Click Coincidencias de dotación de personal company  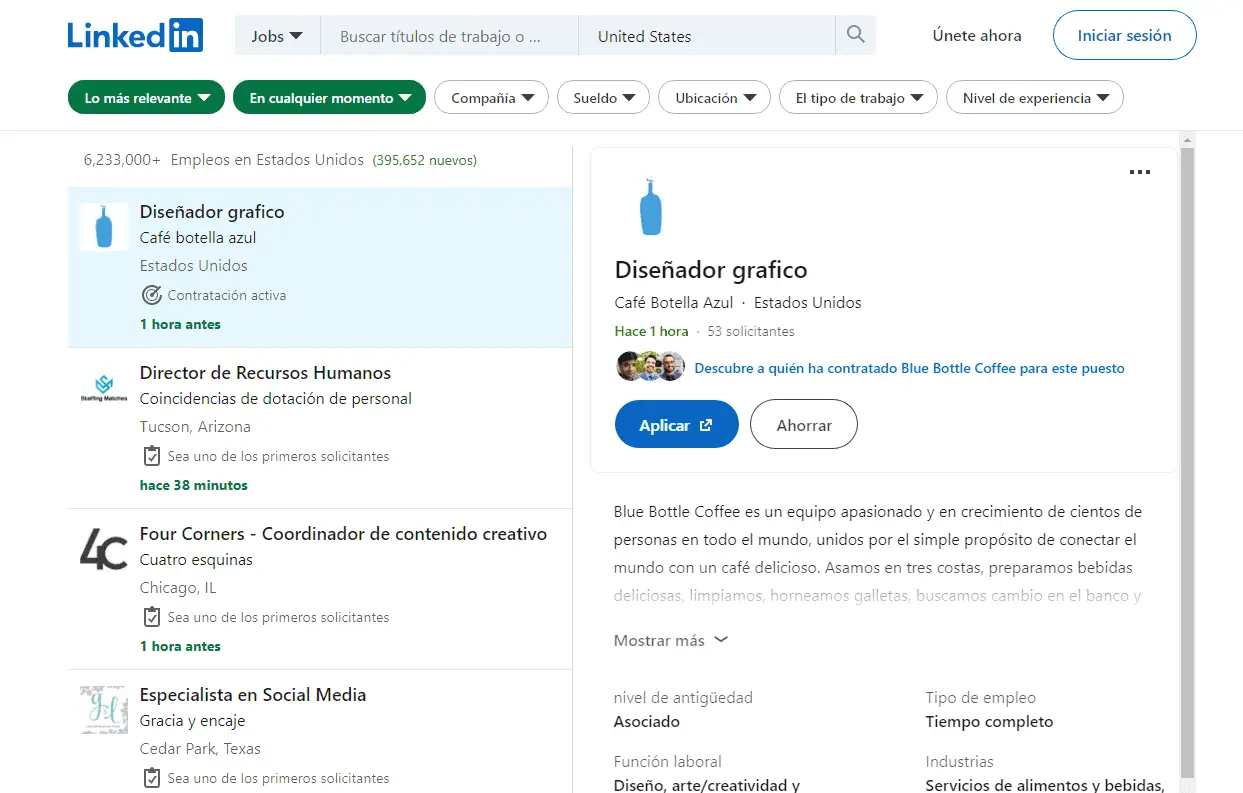click(276, 399)
